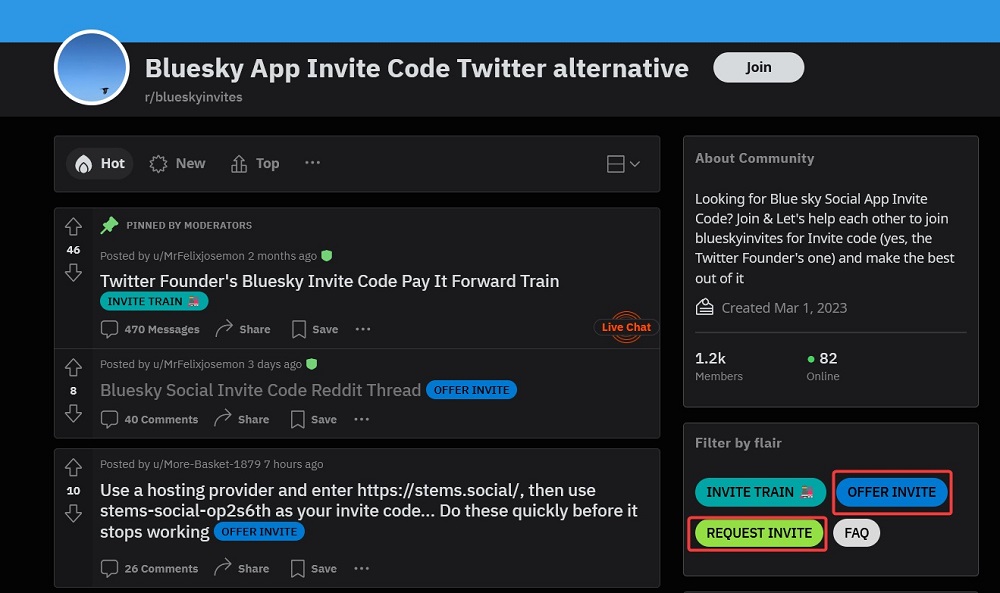This screenshot has height=593, width=1000.
Task: Sort posts by New
Action: click(x=177, y=164)
